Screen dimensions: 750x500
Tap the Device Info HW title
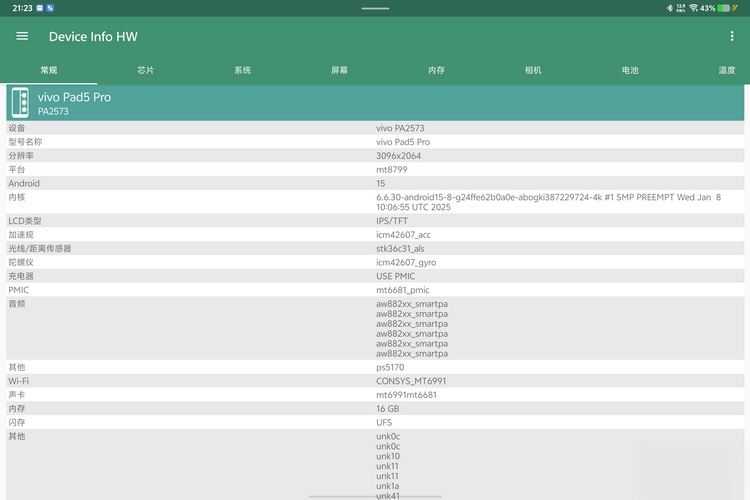pos(93,37)
